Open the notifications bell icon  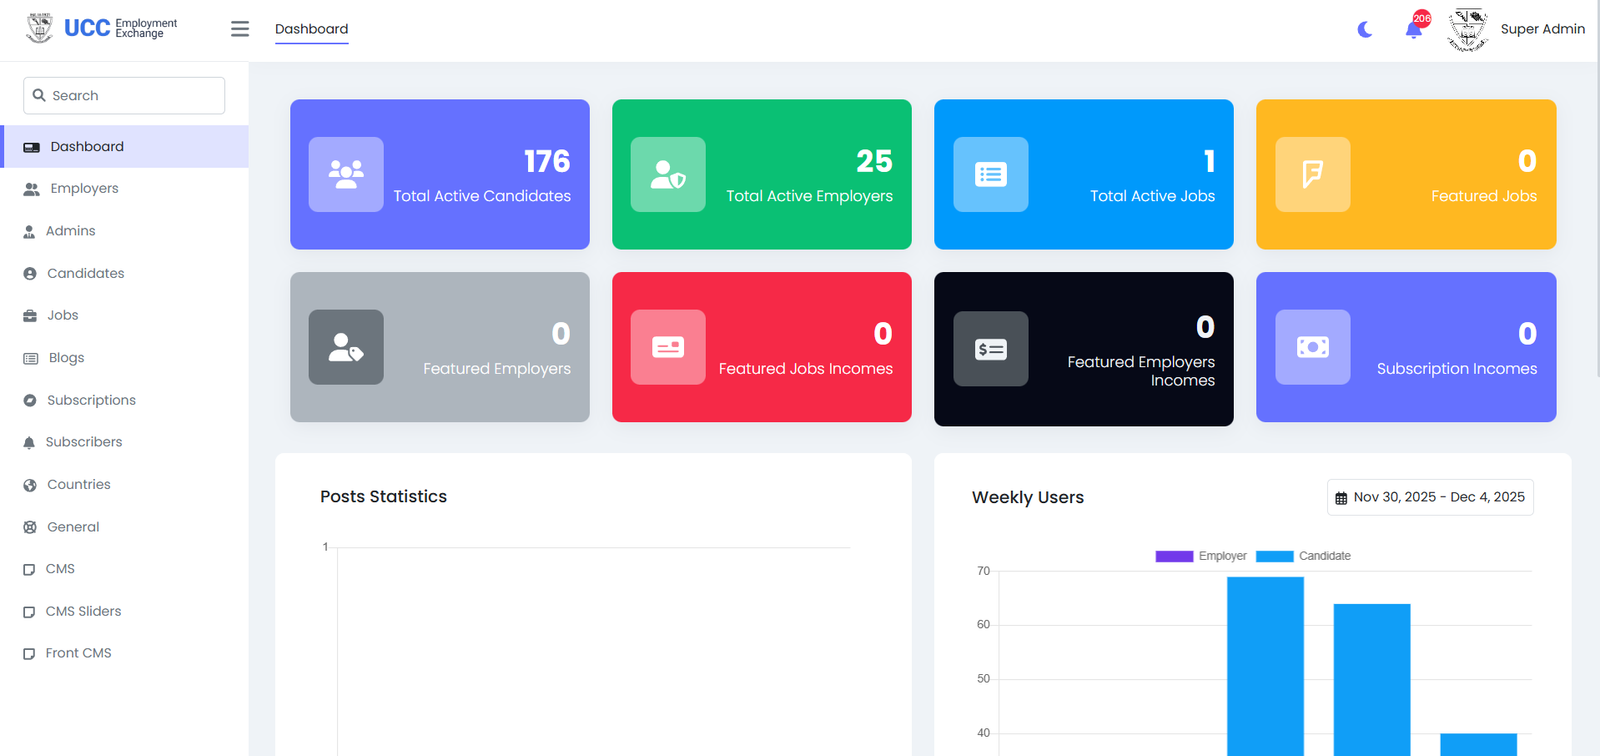point(1413,30)
